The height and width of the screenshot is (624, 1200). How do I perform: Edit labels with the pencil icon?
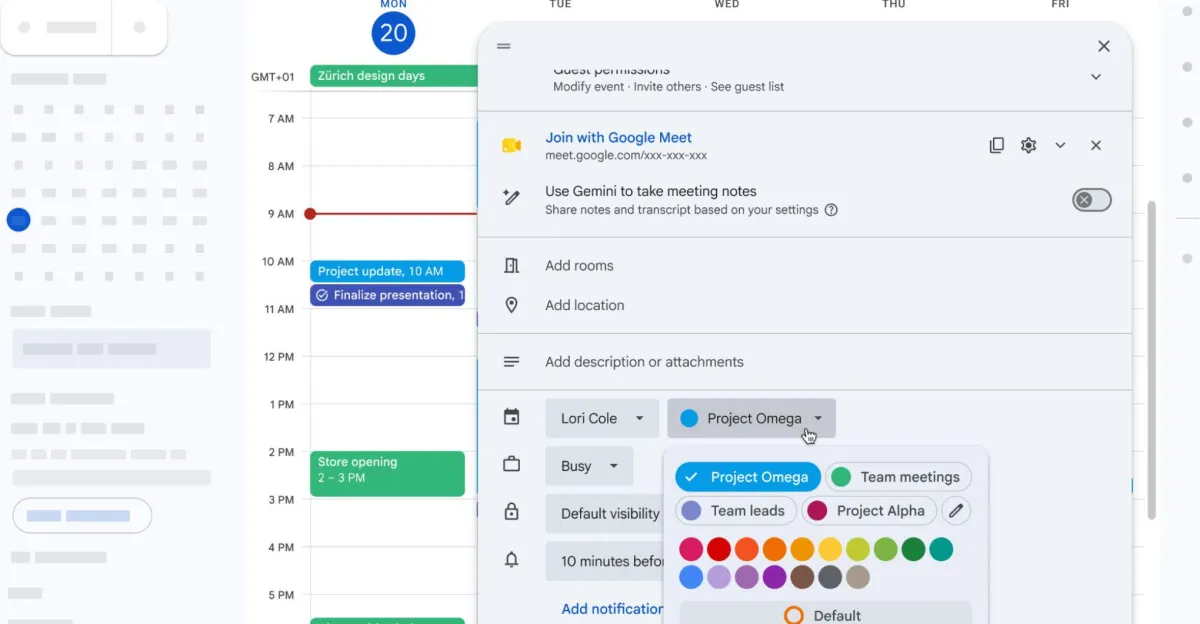pos(956,511)
